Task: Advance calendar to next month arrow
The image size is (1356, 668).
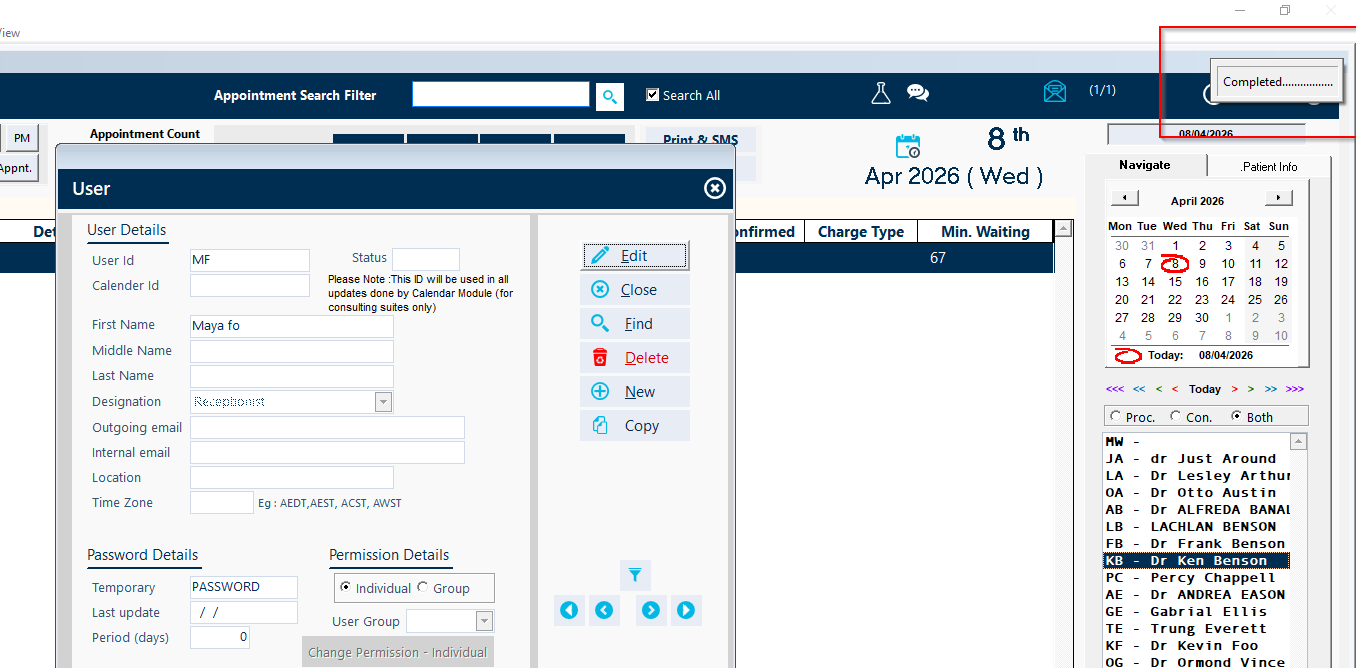Action: pos(1278,198)
